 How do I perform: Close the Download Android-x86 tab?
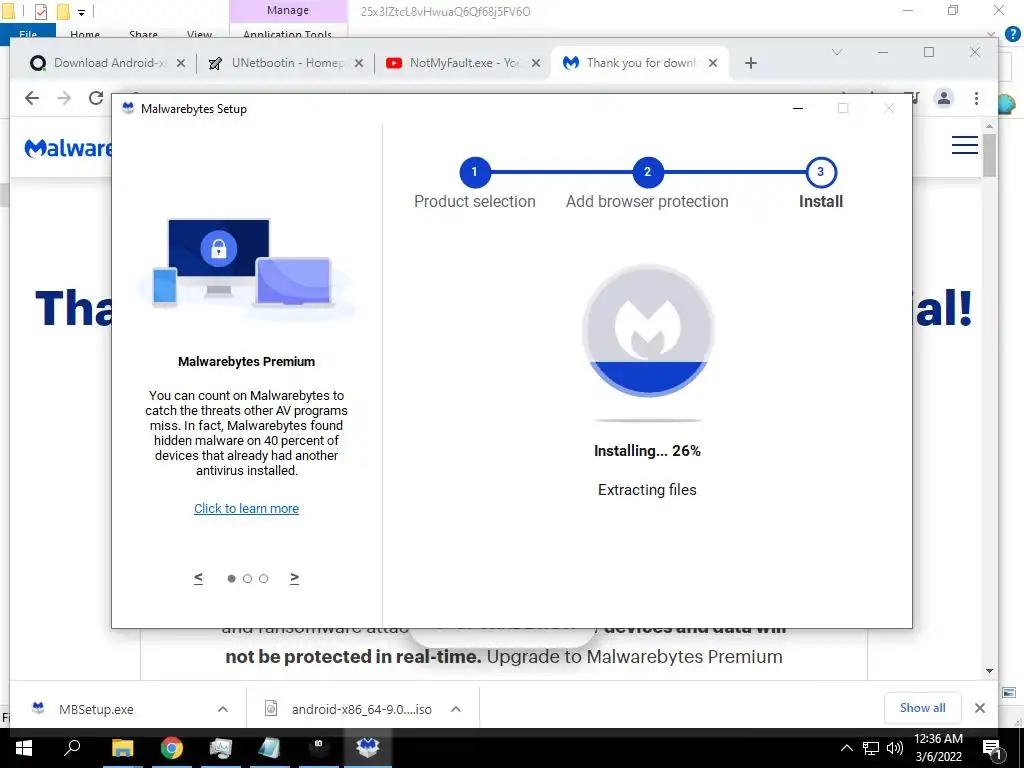(181, 63)
